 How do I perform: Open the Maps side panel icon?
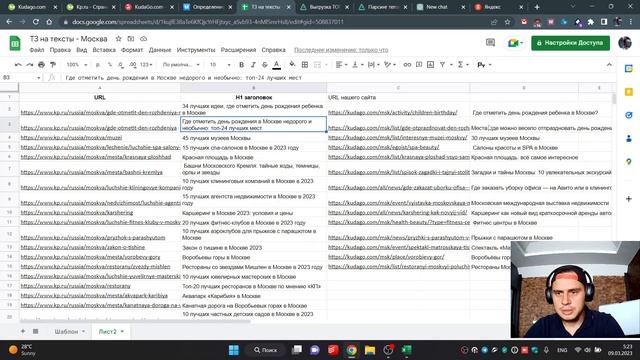coord(629,162)
